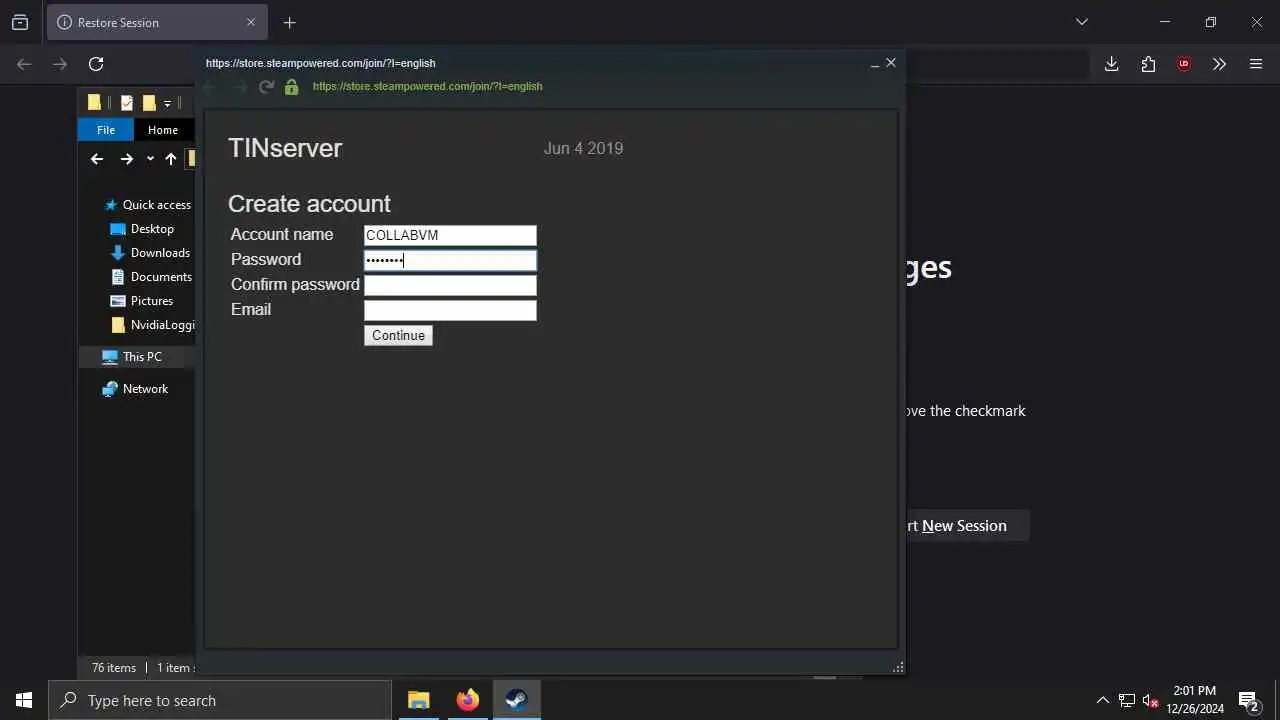This screenshot has width=1280, height=720.
Task: Open Firefox from the taskbar
Action: click(x=467, y=700)
